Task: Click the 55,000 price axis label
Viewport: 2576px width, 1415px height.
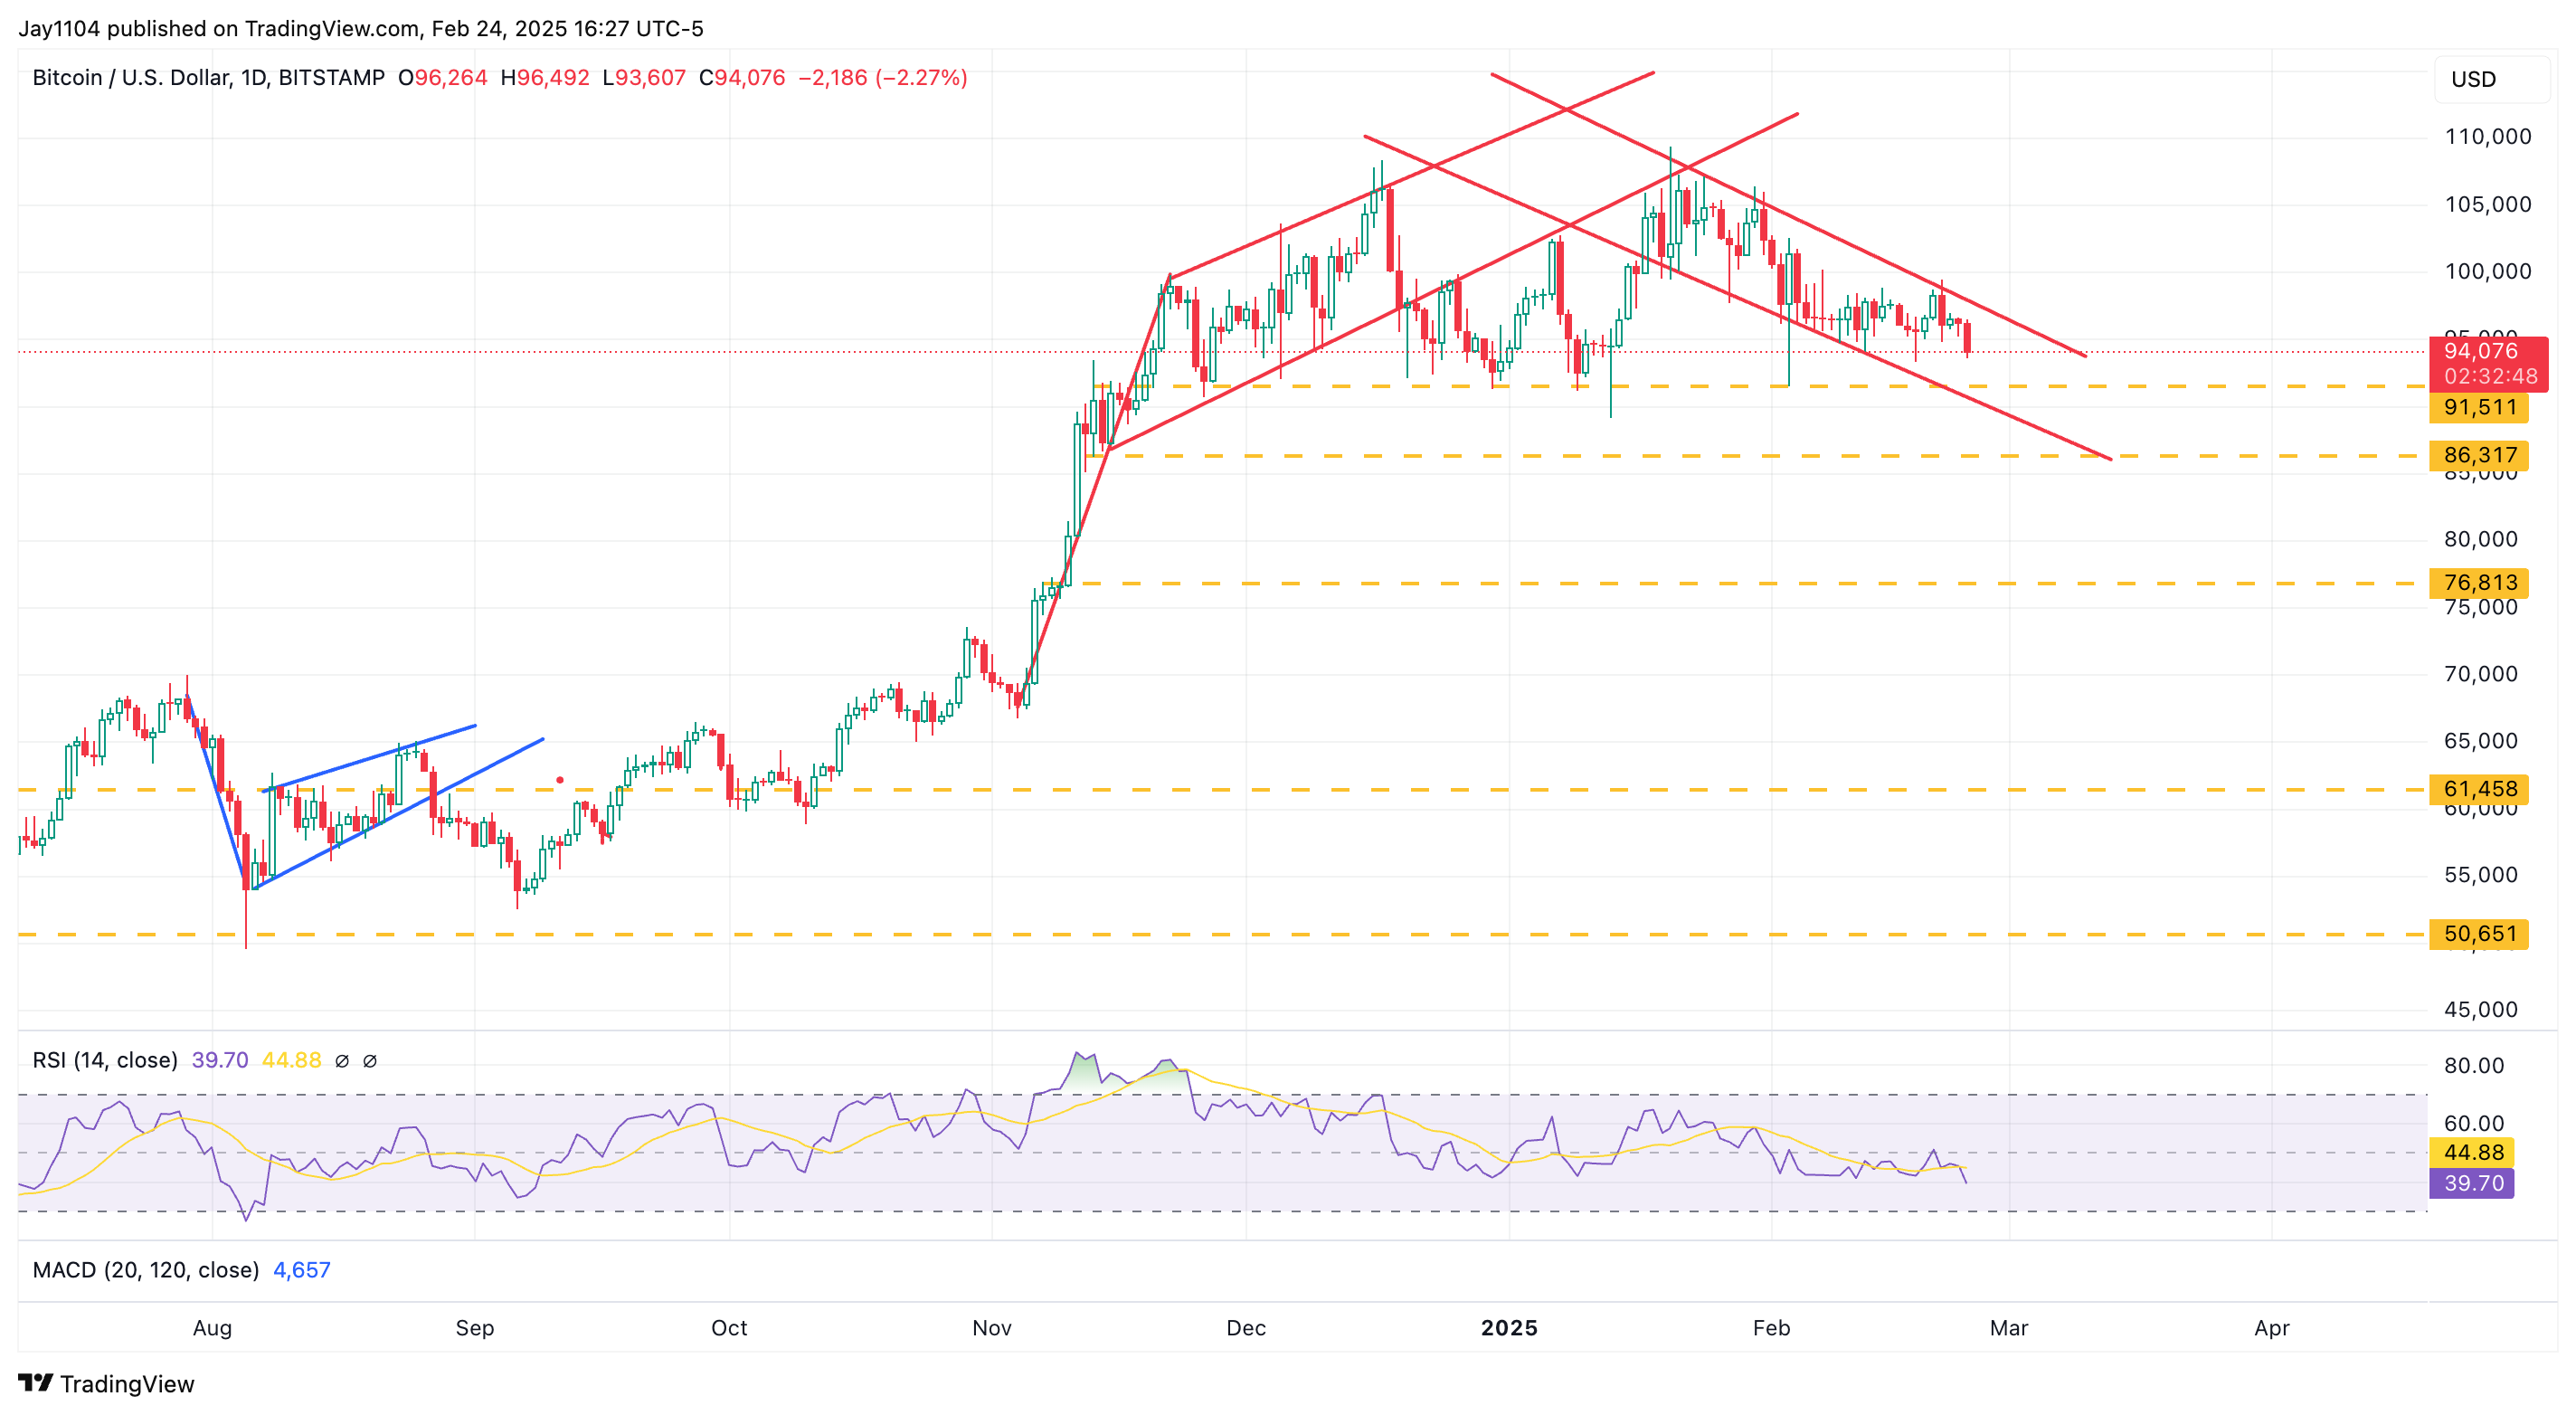Action: pyautogui.click(x=2481, y=875)
